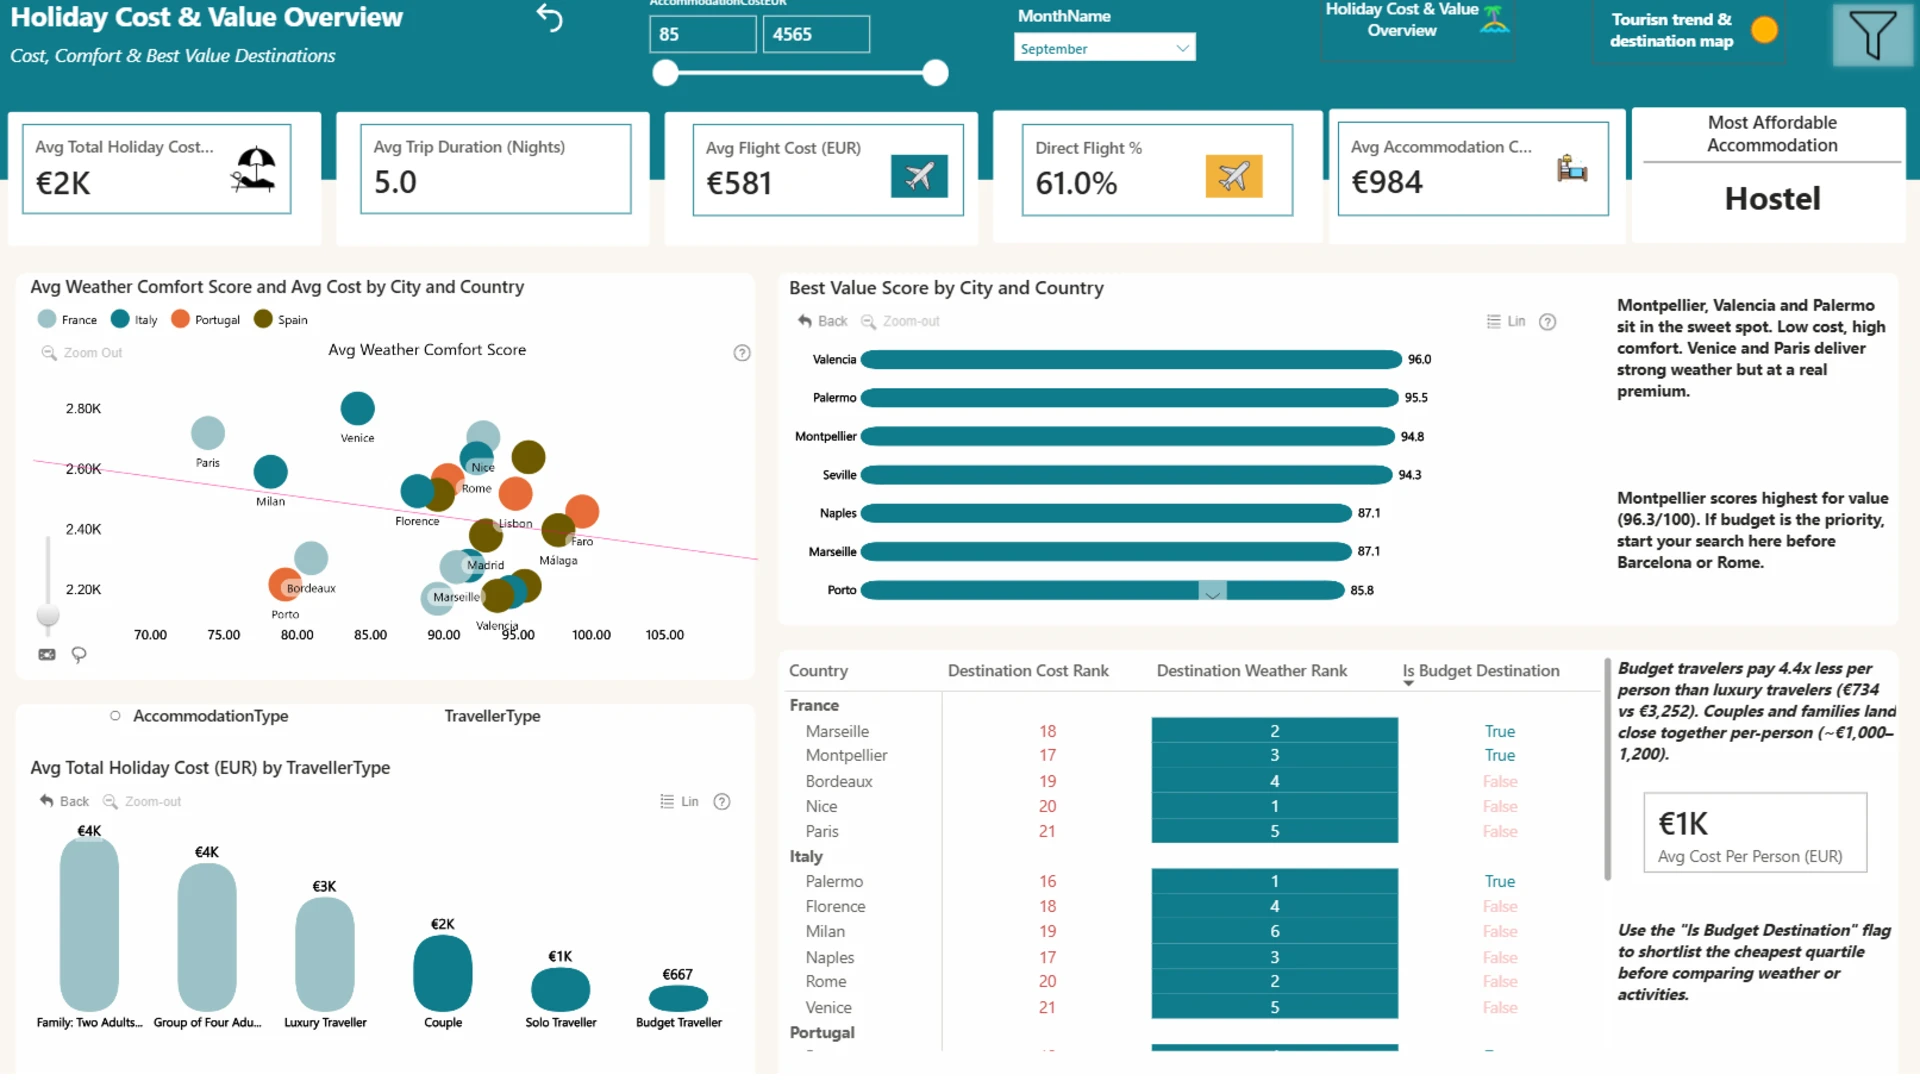
Task: Toggle Portugal legend item in scatter chart
Action: pos(205,320)
